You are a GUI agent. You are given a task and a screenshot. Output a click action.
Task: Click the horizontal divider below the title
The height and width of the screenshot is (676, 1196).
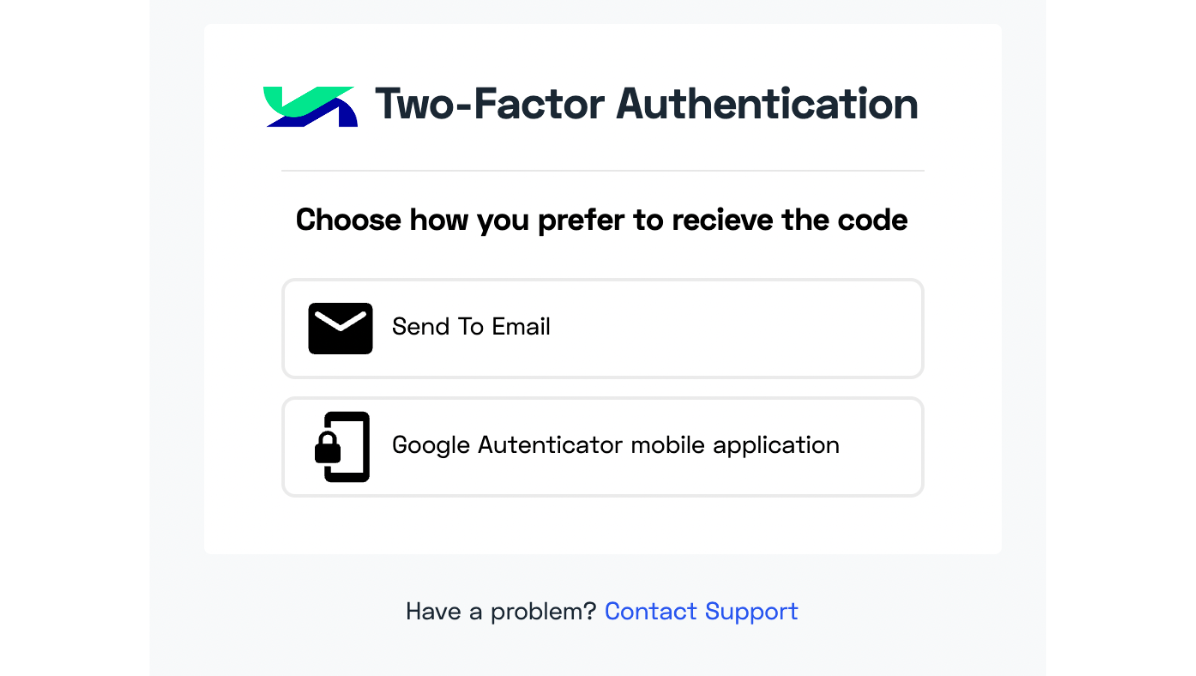click(x=603, y=171)
